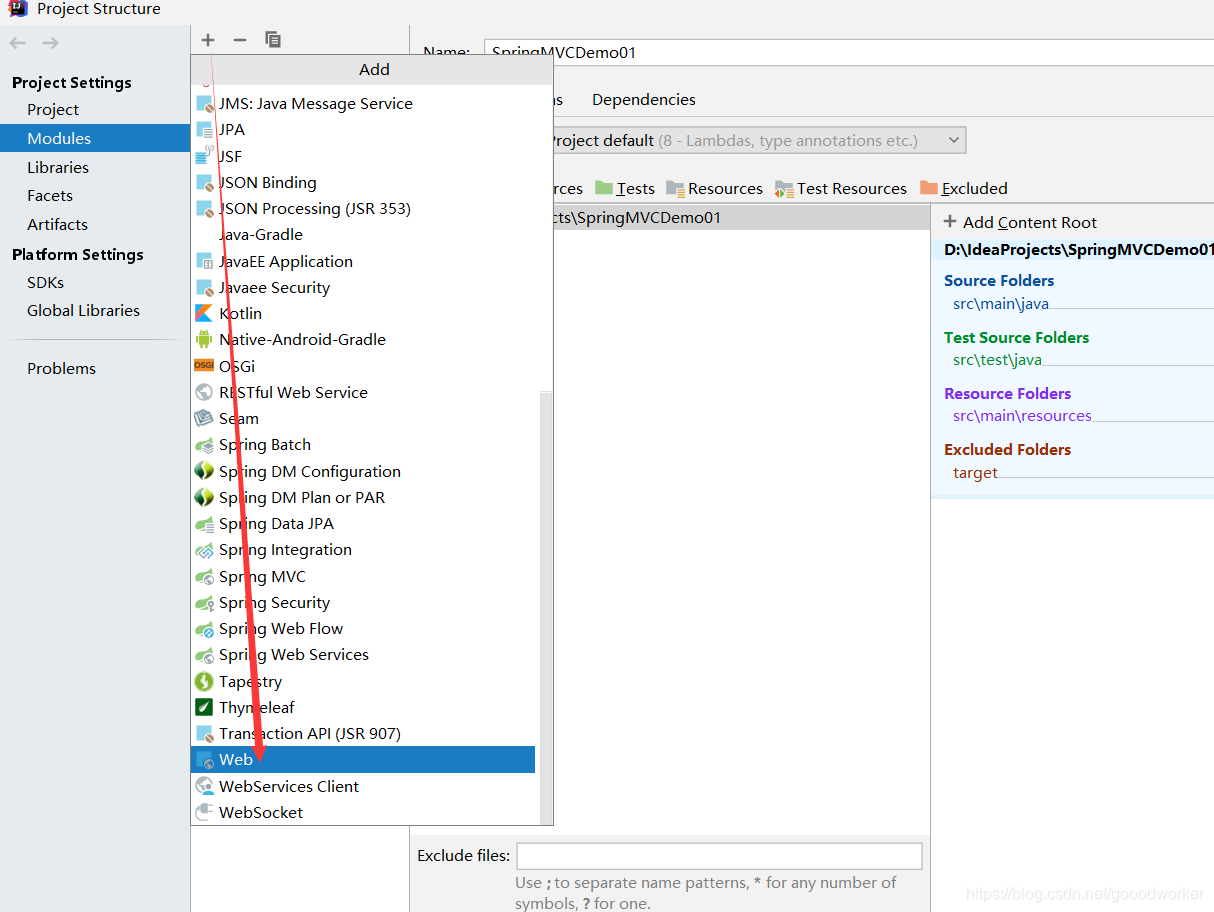1214x912 pixels.
Task: Click the back navigation arrow
Action: [x=17, y=43]
